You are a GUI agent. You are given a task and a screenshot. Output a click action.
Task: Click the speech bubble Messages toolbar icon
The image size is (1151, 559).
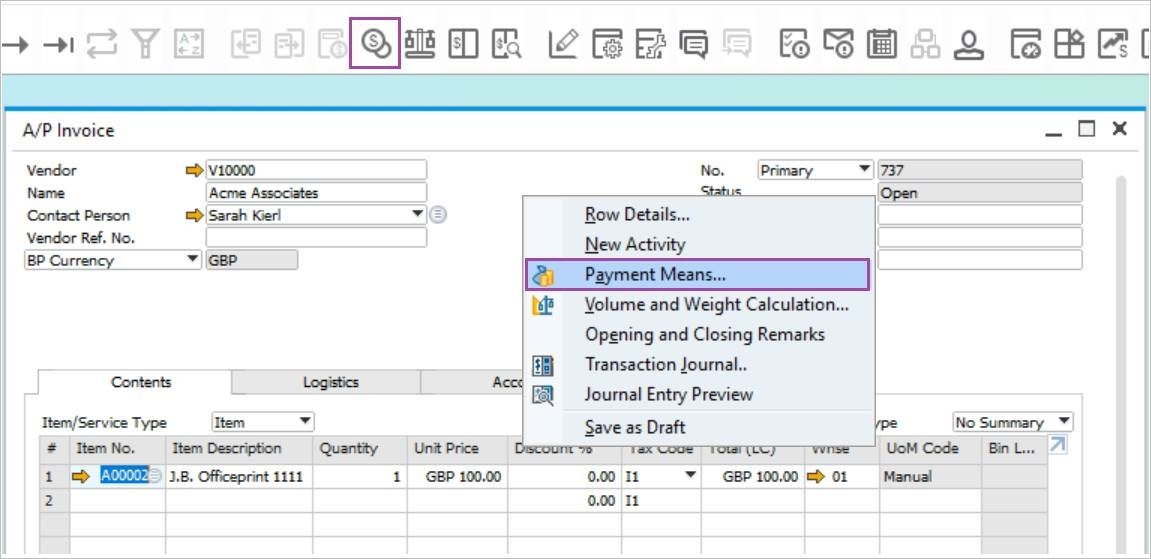pos(694,44)
